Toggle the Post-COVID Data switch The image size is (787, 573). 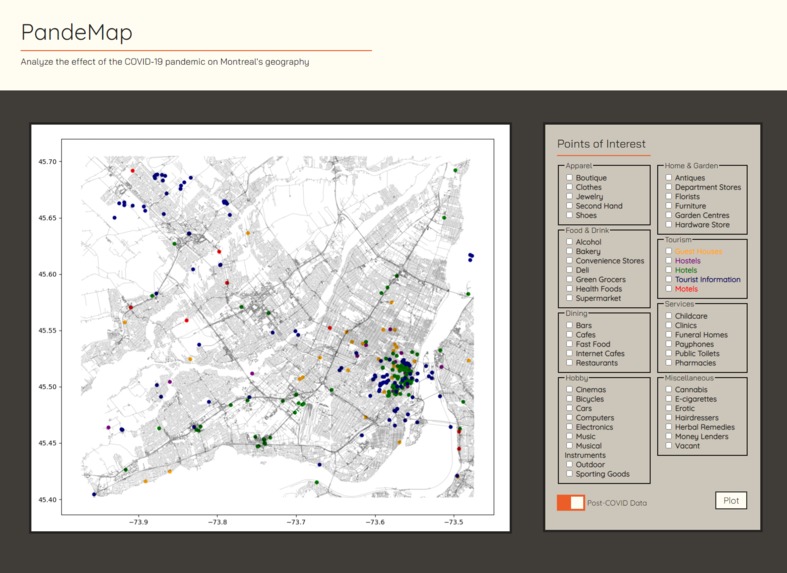(571, 502)
